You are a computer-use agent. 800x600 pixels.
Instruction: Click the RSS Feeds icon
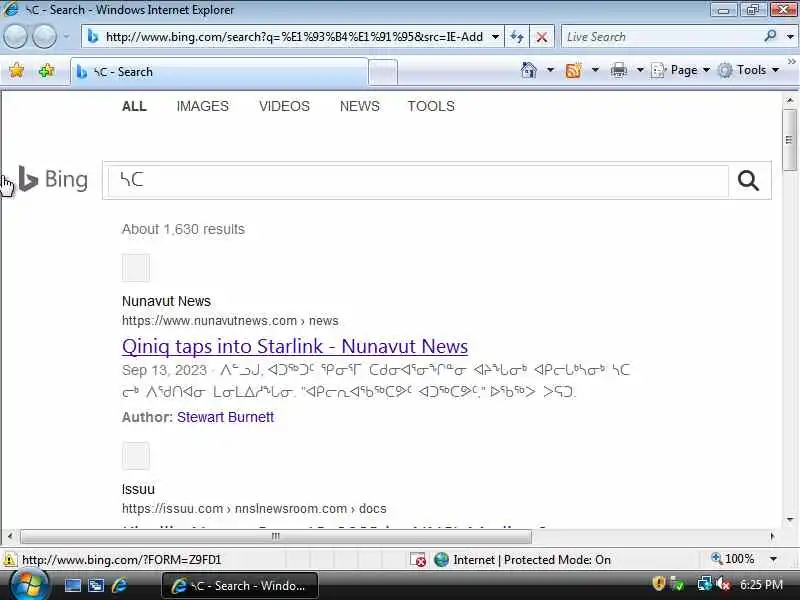(x=573, y=70)
